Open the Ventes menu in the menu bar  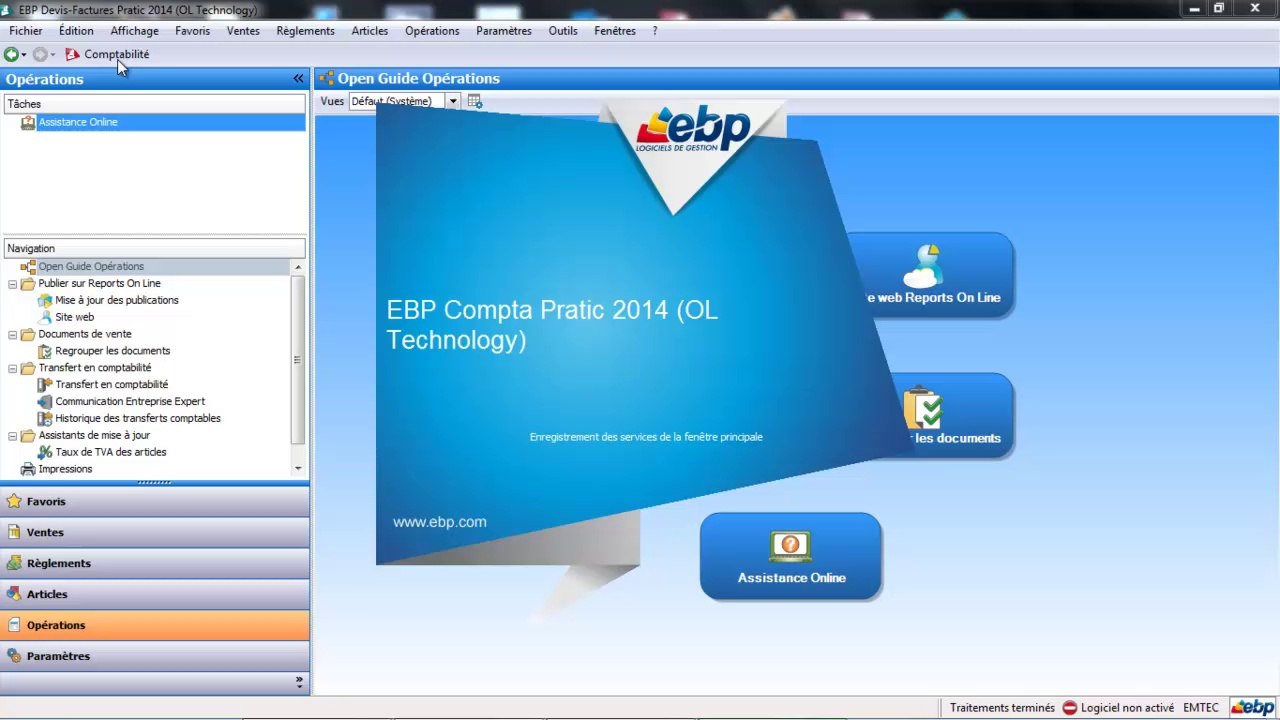[x=243, y=31]
